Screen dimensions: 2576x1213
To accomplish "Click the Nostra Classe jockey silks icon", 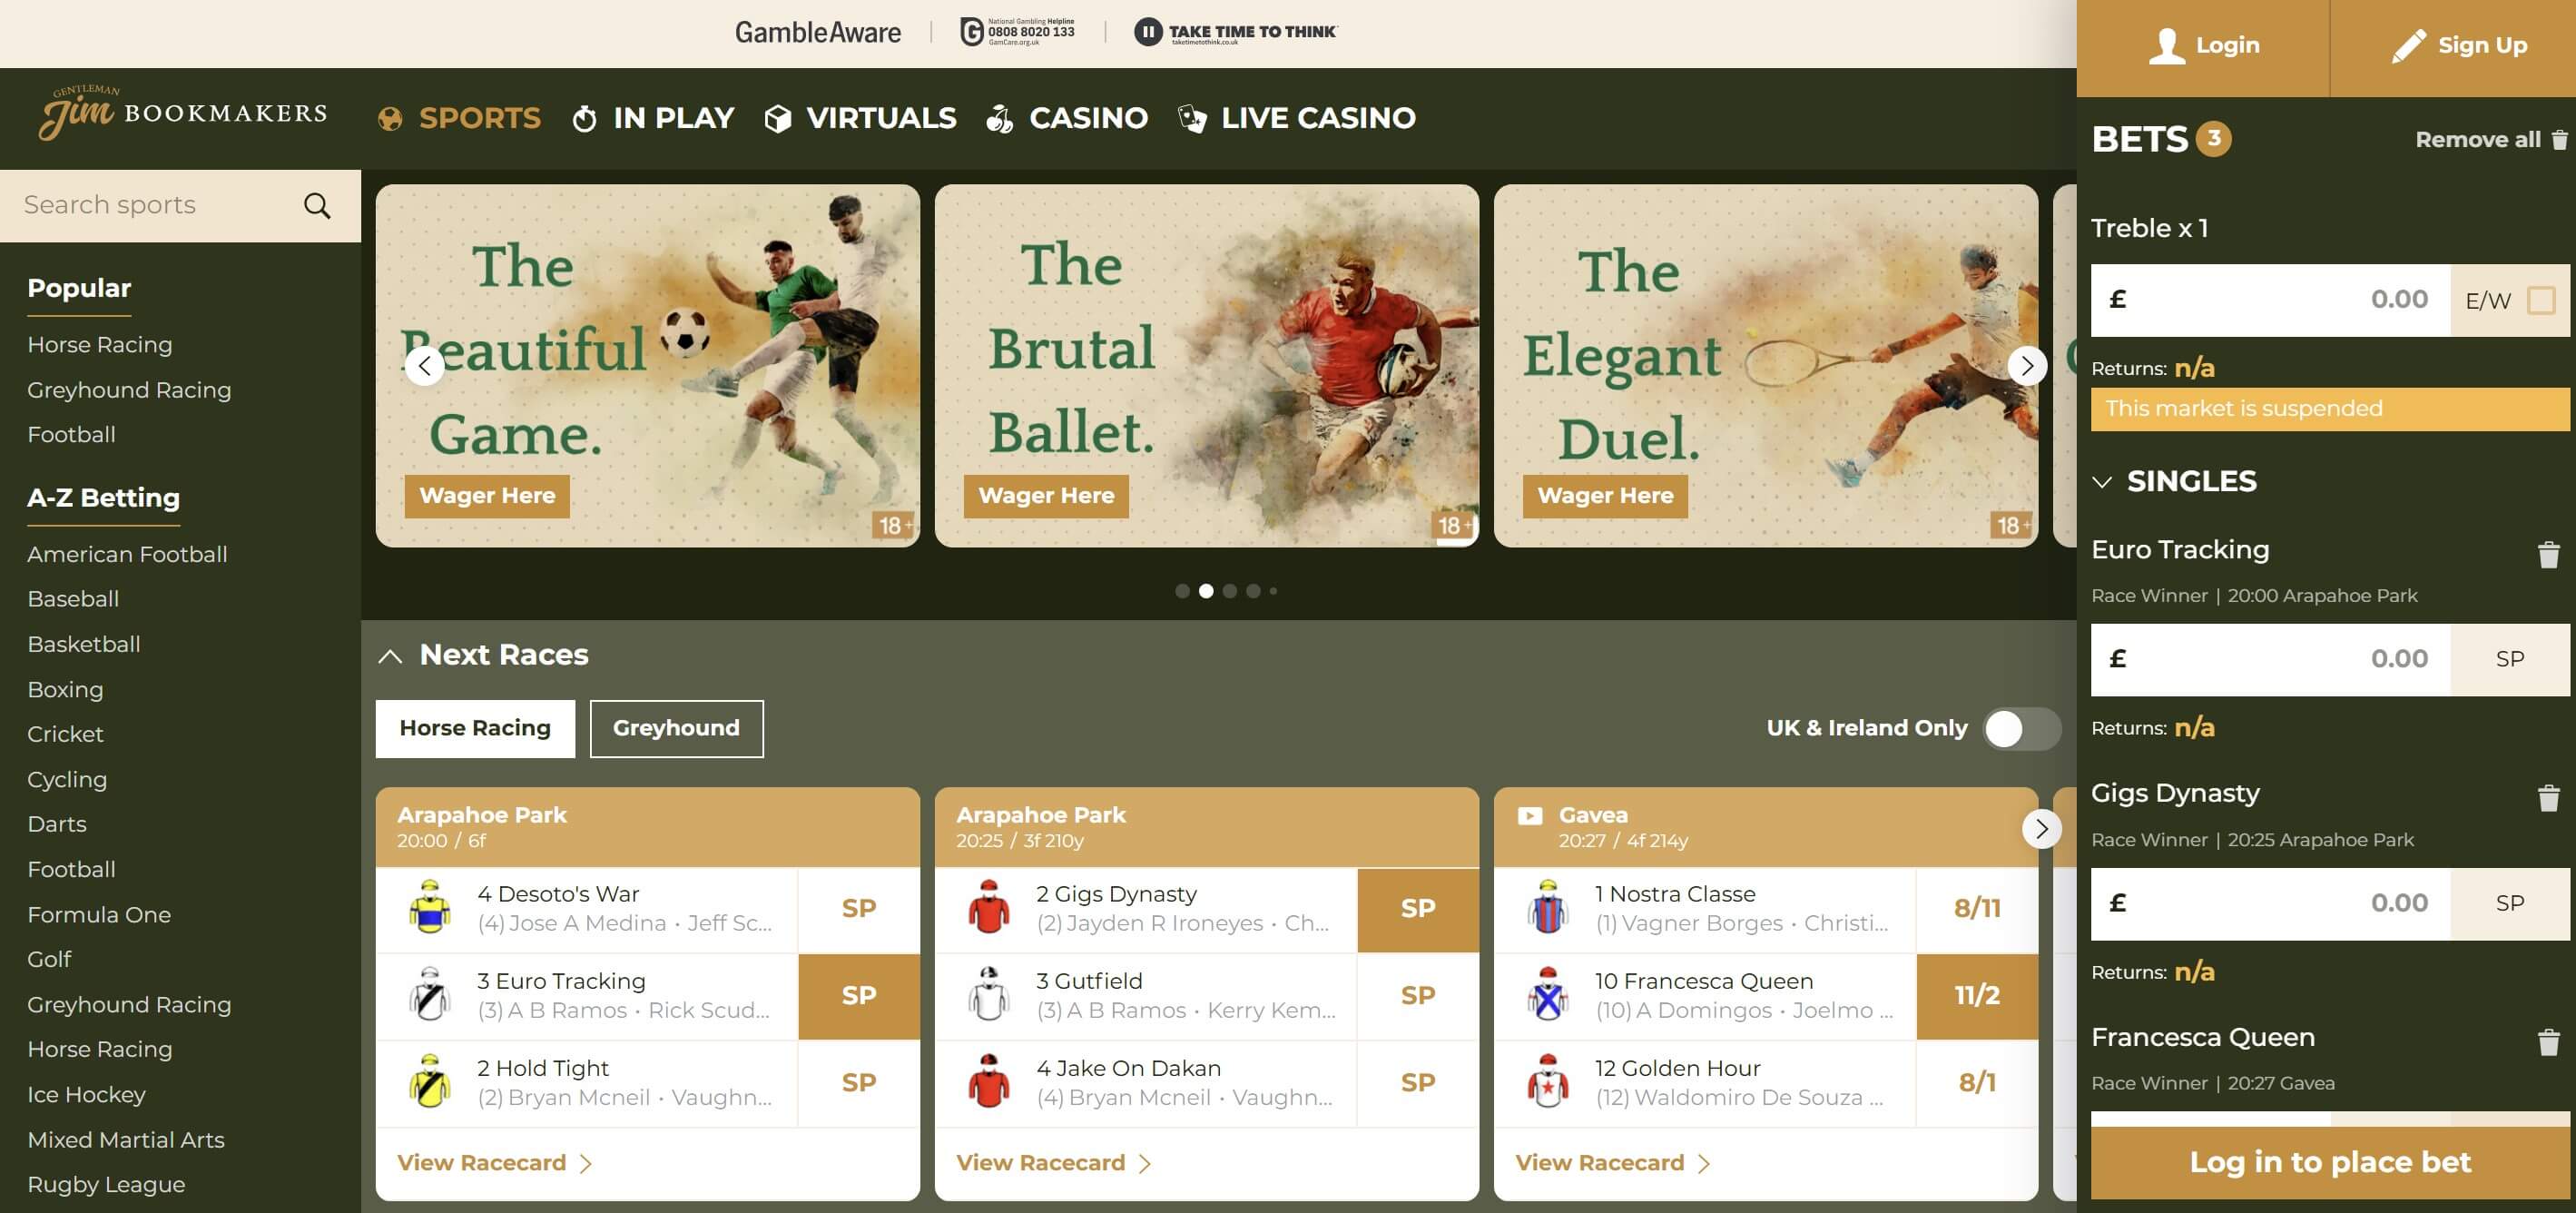I will click(1548, 908).
